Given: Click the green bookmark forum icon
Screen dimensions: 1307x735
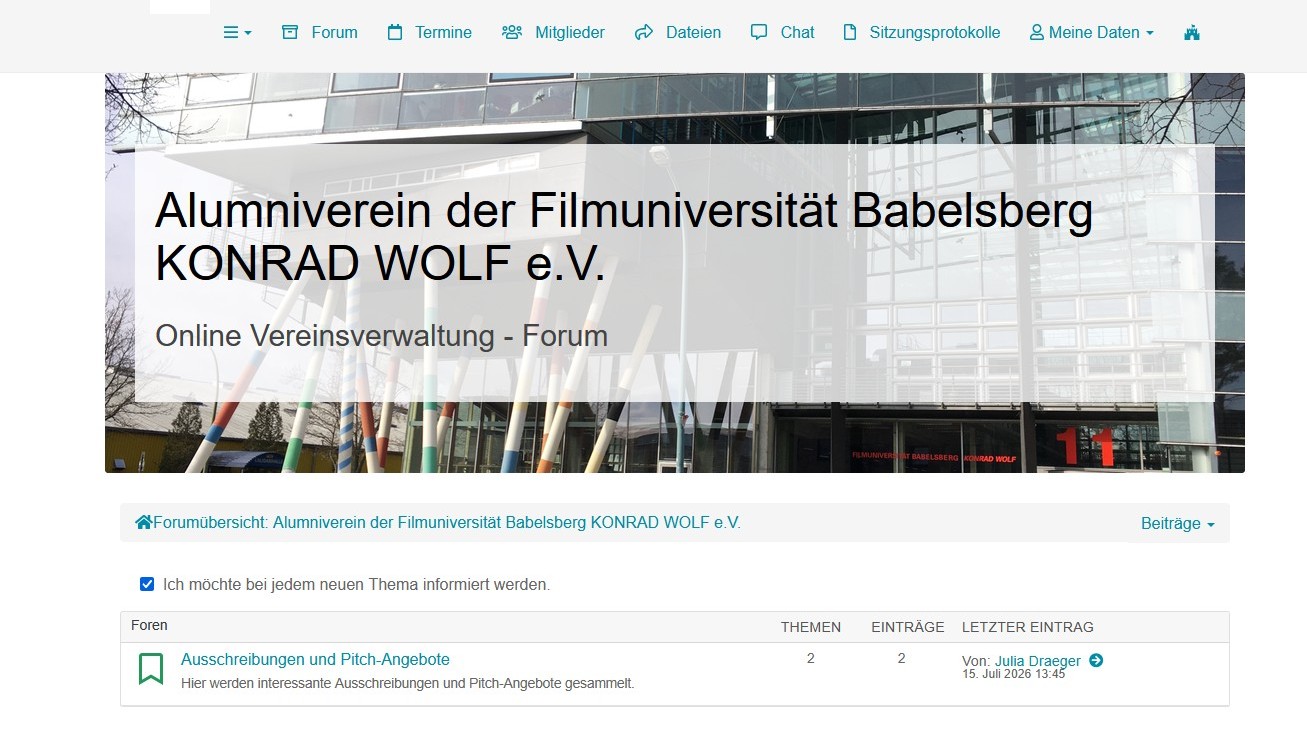Looking at the screenshot, I should pyautogui.click(x=151, y=668).
